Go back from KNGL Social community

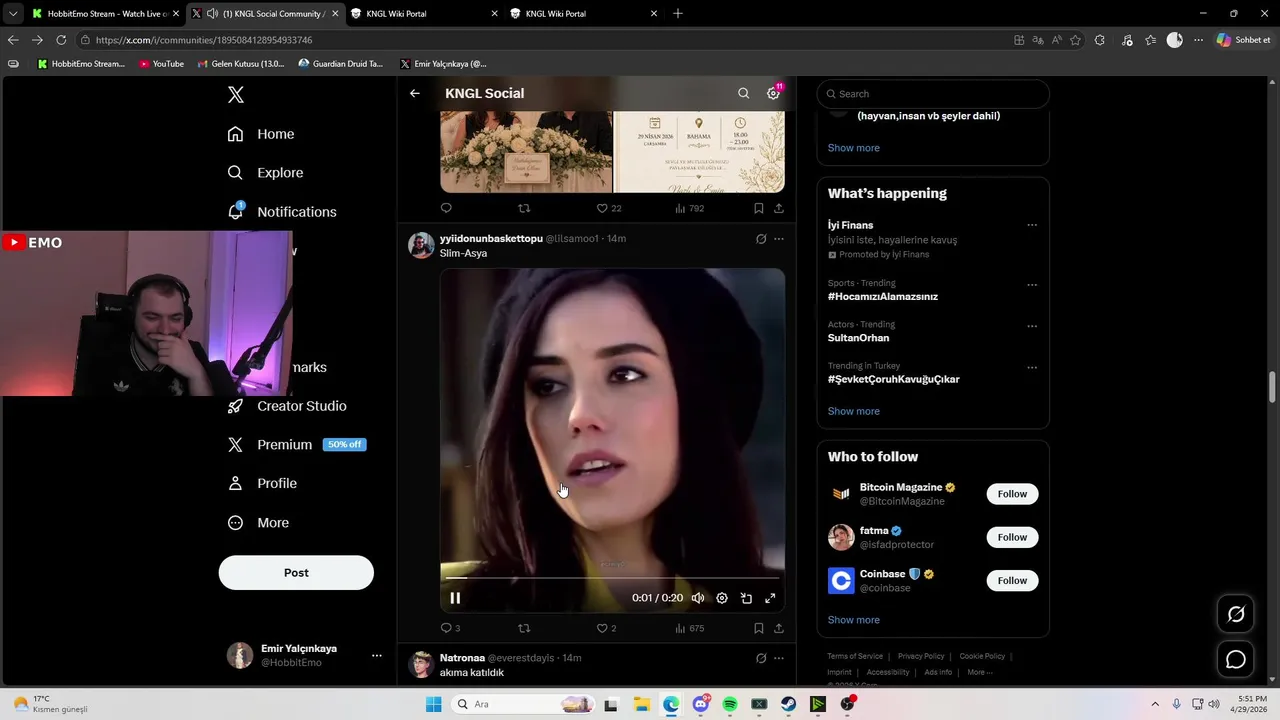coord(415,93)
